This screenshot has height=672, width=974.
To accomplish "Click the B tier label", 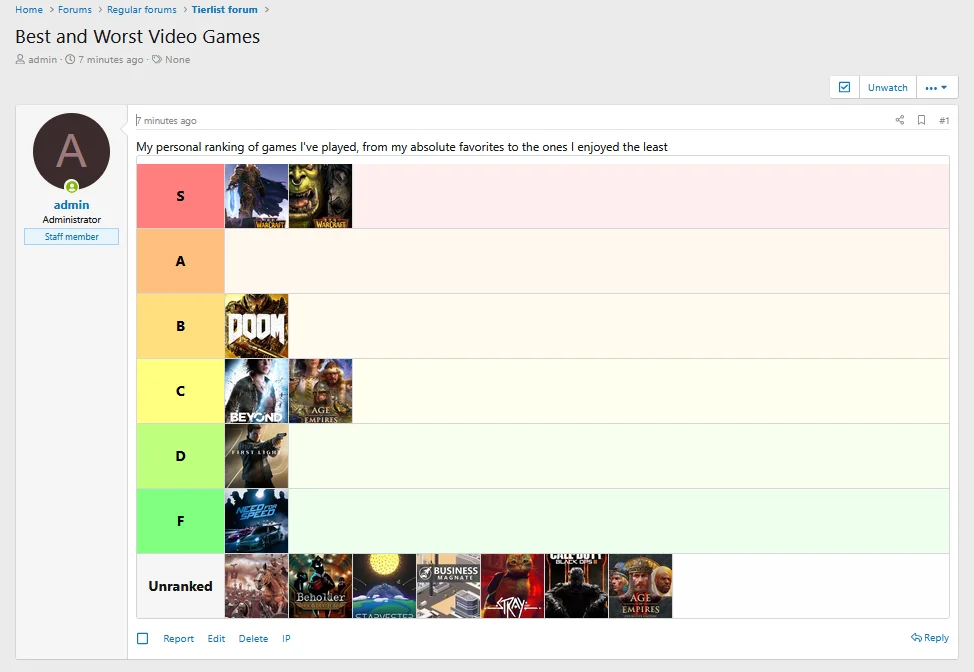I will click(180, 326).
